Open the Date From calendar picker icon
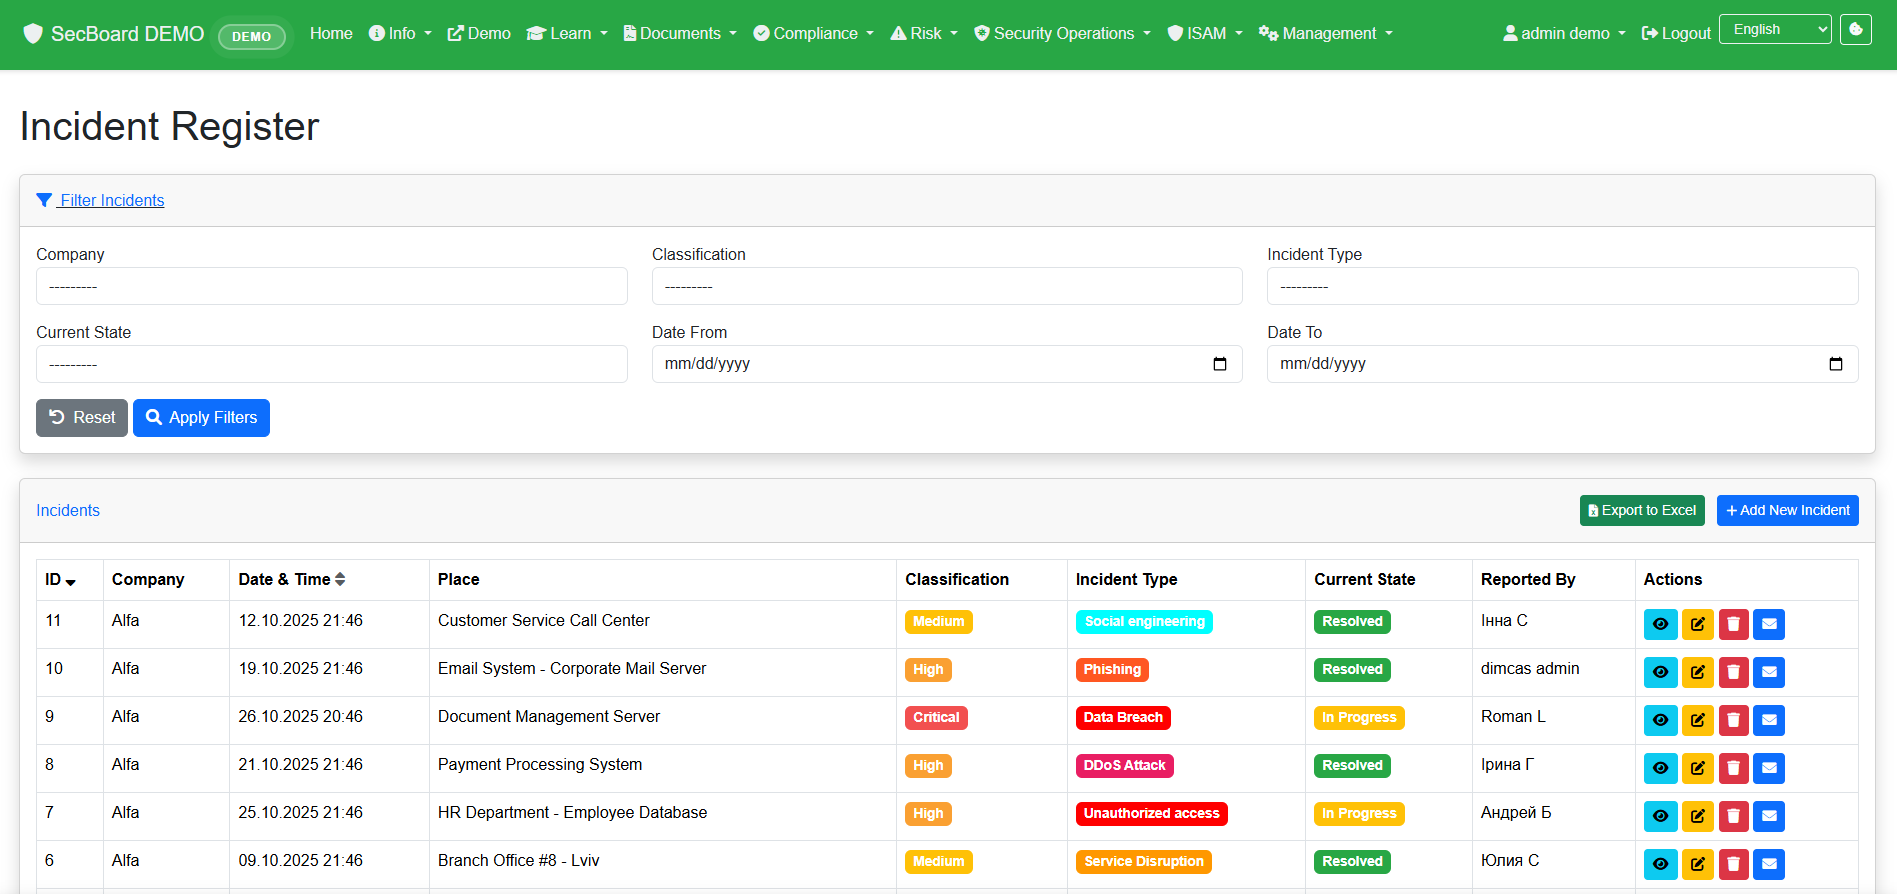The height and width of the screenshot is (894, 1897). point(1220,364)
